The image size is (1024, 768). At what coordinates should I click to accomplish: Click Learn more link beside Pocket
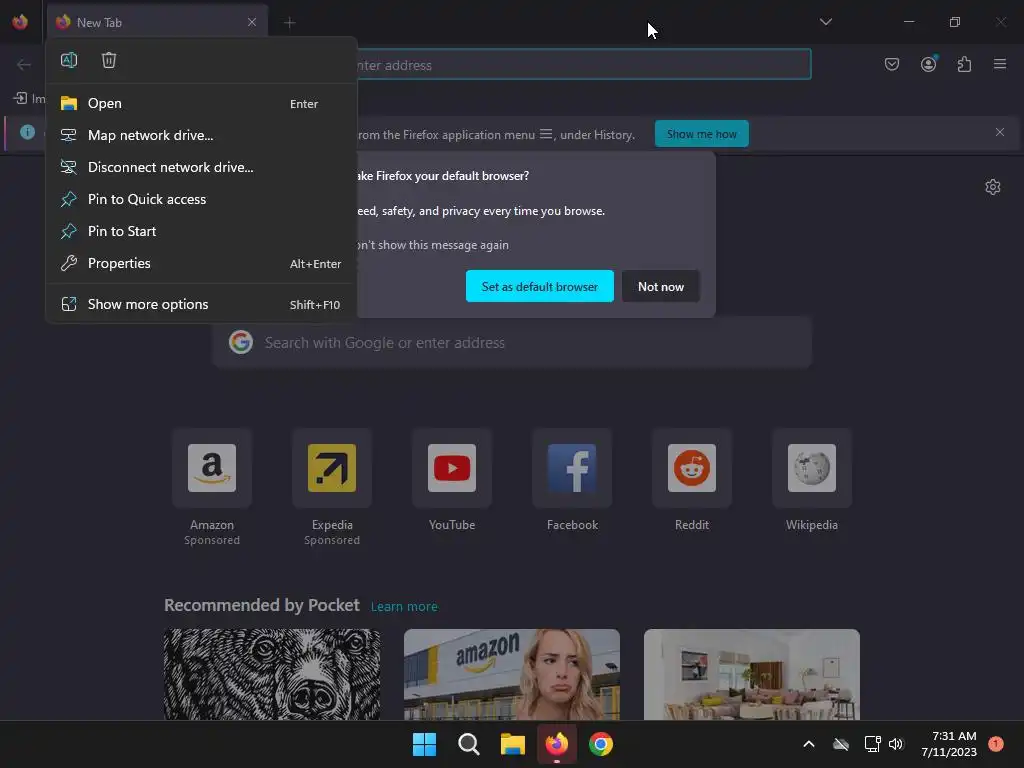[x=404, y=607]
